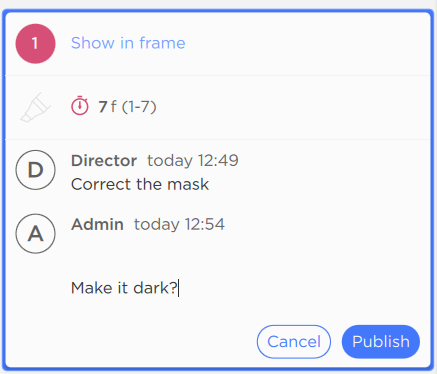Open the Director avatar circle
The height and width of the screenshot is (374, 437).
tap(35, 170)
